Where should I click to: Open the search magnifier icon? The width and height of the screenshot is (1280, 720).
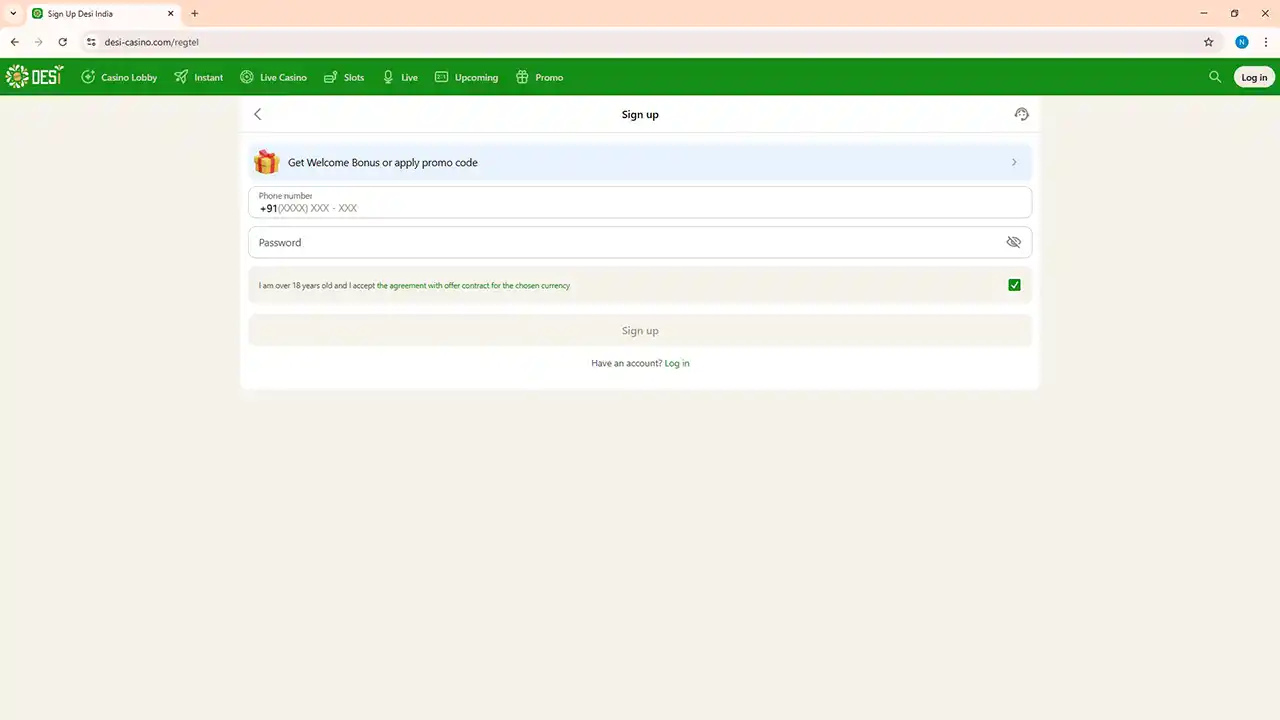(x=1215, y=77)
